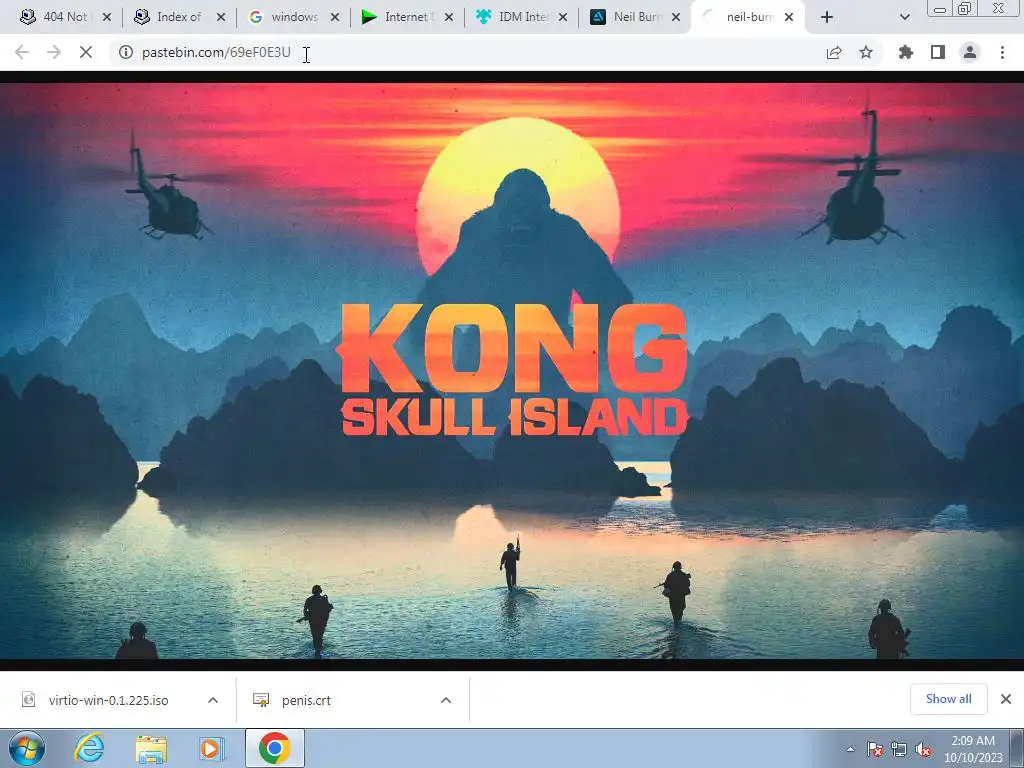Image resolution: width=1024 pixels, height=768 pixels.
Task: Click the Kong Skull Island poster image
Action: click(512, 370)
